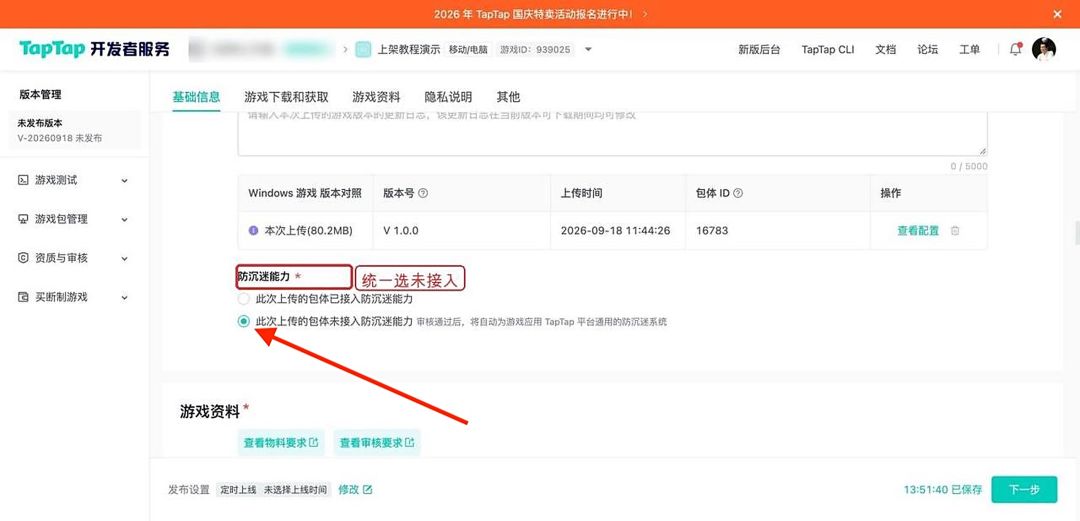The height and width of the screenshot is (521, 1080).
Task: Open TapTap CLI in the top navigation
Action: point(827,50)
